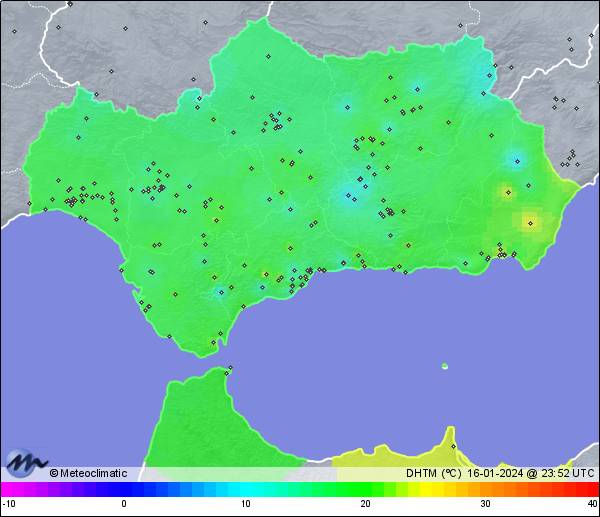Select the station on the eastern cyan cold spot
600x517 pixels.
click(x=517, y=161)
